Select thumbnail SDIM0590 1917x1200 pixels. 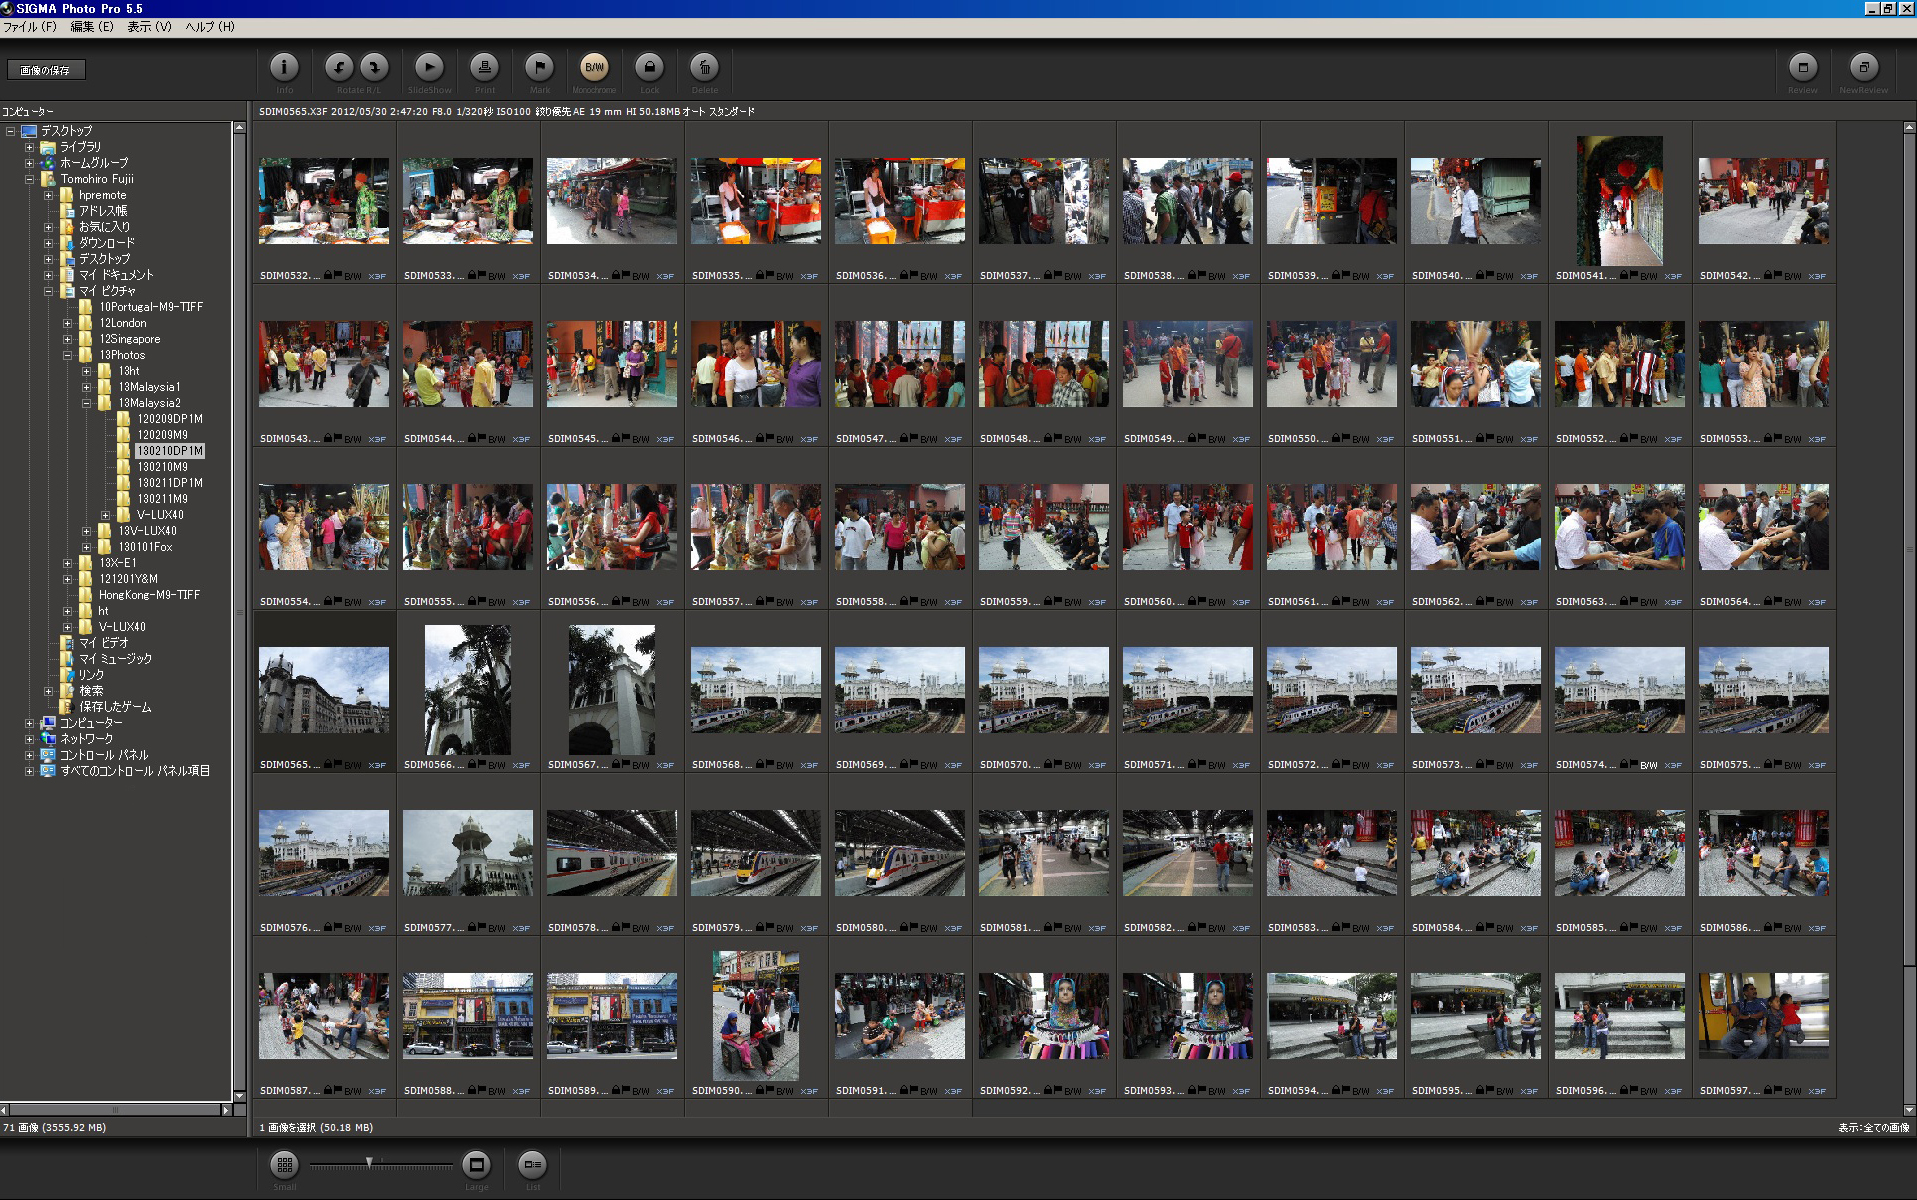[755, 1015]
